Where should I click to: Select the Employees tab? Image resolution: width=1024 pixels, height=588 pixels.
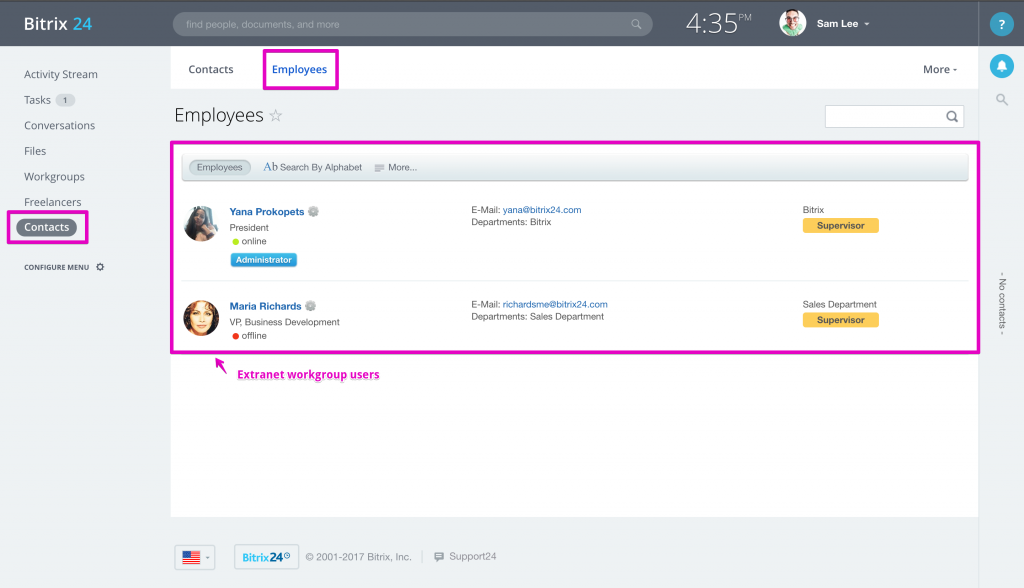300,69
